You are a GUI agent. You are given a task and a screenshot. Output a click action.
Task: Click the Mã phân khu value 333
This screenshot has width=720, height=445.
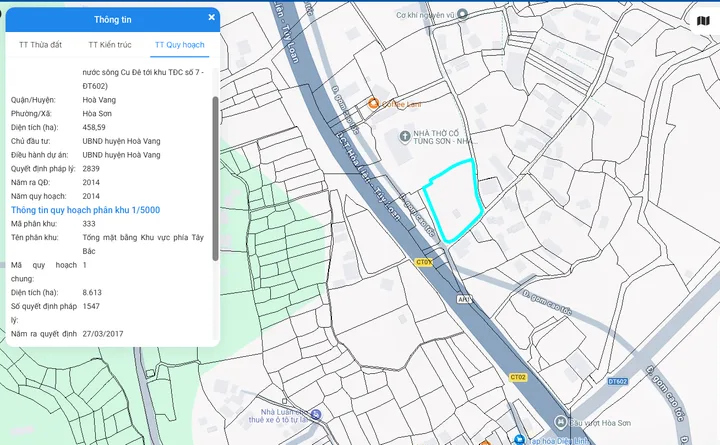(x=89, y=224)
